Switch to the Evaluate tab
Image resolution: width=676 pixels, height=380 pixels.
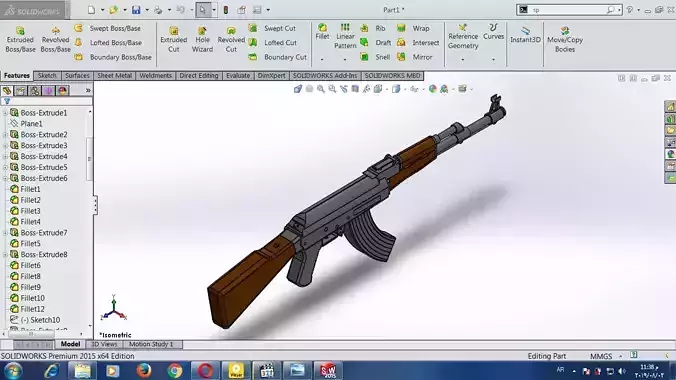pos(238,75)
